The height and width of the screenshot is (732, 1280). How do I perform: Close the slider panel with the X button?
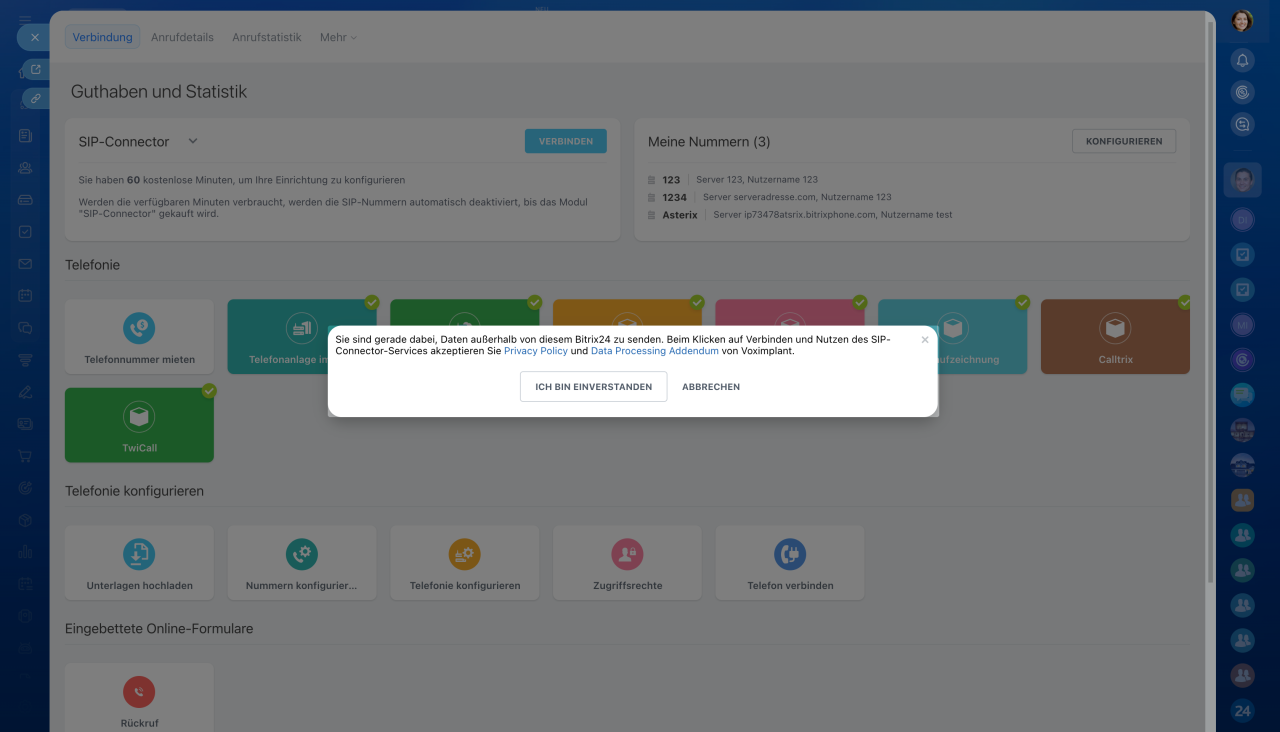pyautogui.click(x=34, y=37)
